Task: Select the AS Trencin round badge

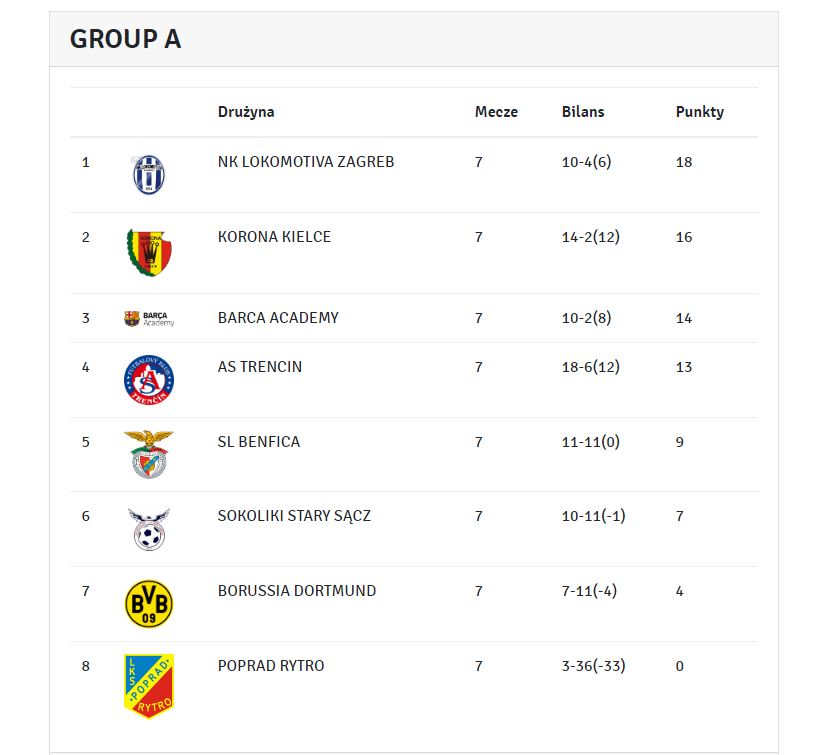Action: click(149, 380)
